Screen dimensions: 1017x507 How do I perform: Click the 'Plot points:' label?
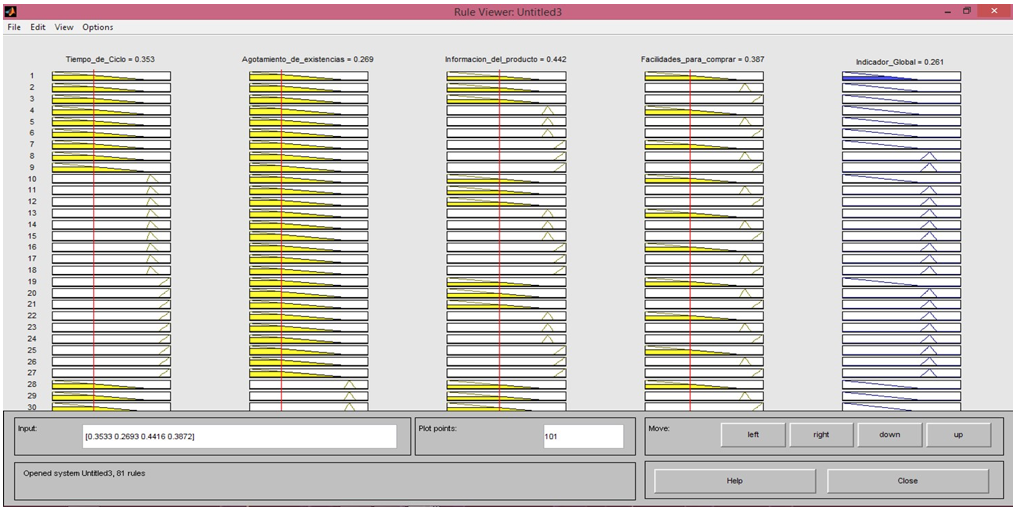tap(438, 429)
